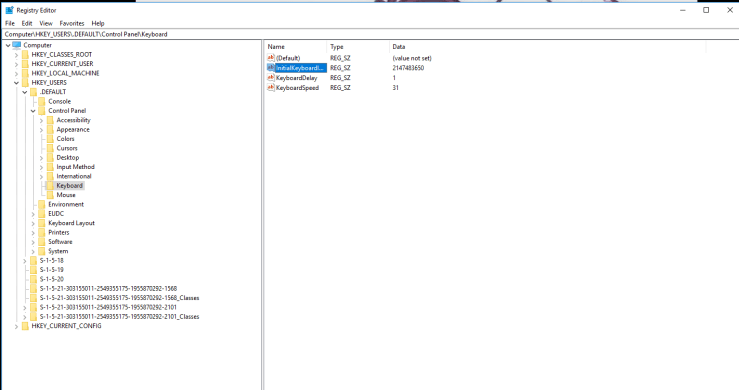Expand the Accessibility key arrow
The width and height of the screenshot is (739, 390).
click(41, 120)
